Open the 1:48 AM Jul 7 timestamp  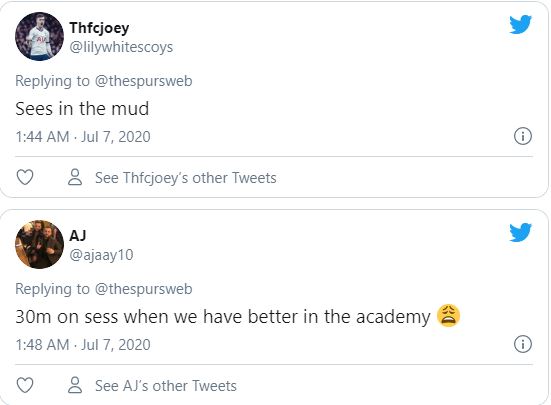coord(83,345)
